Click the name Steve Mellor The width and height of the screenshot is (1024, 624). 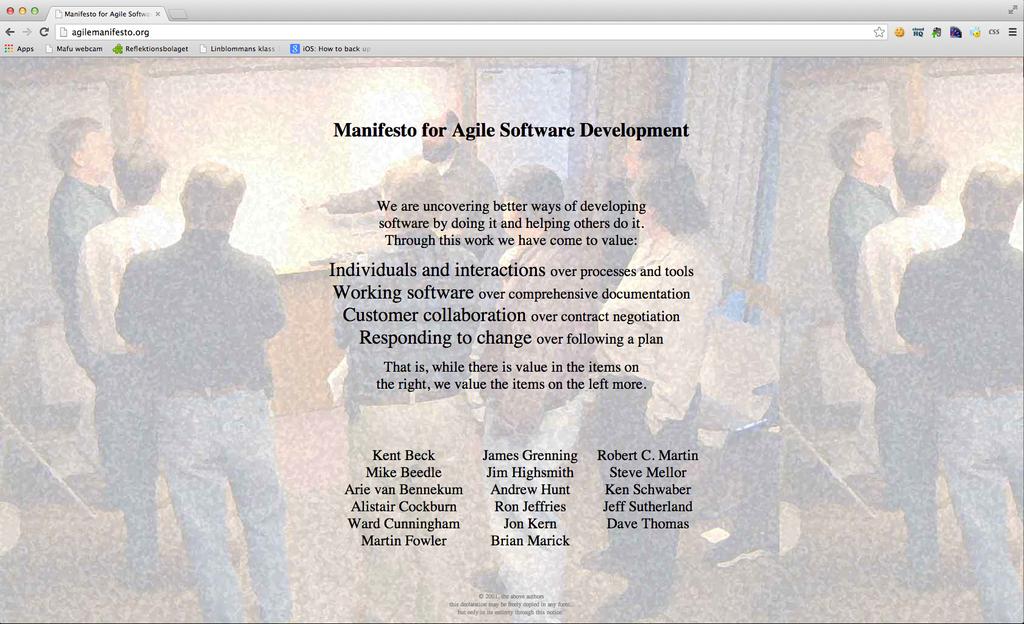647,473
